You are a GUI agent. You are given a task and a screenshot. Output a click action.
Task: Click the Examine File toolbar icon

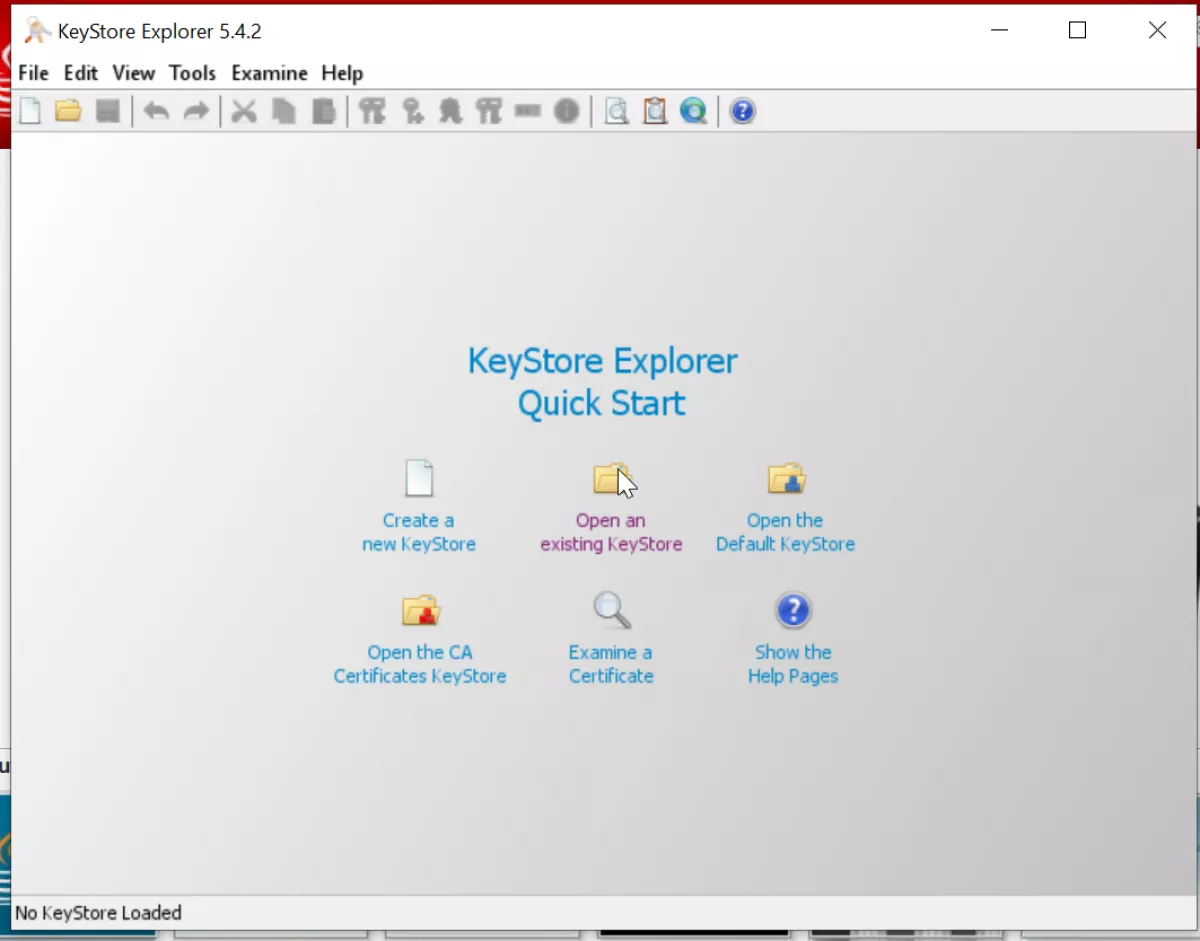click(x=617, y=111)
